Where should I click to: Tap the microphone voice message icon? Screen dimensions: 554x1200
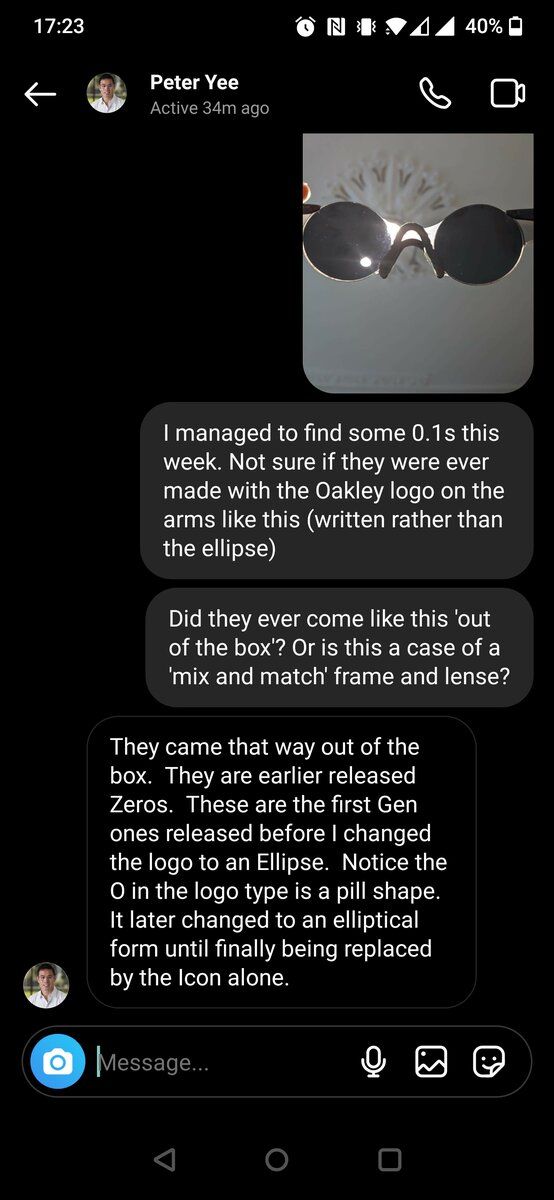tap(373, 1061)
